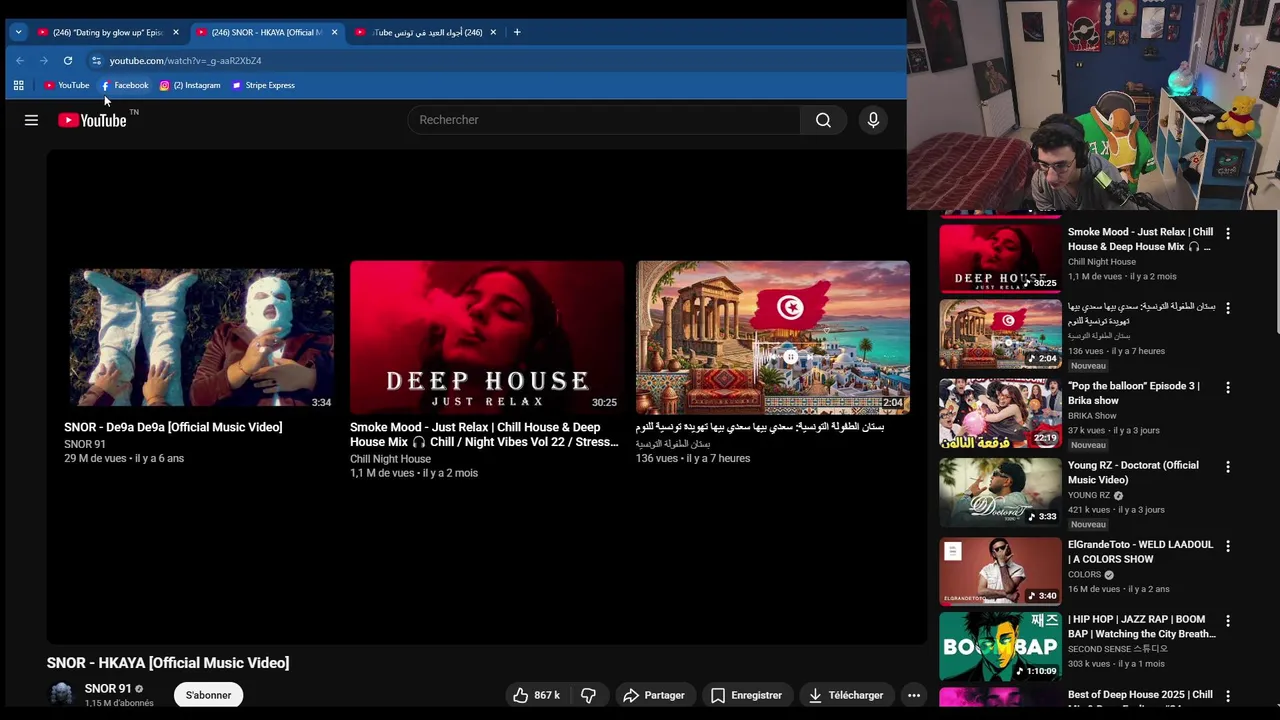Go forward with browser forward arrow

[44, 60]
